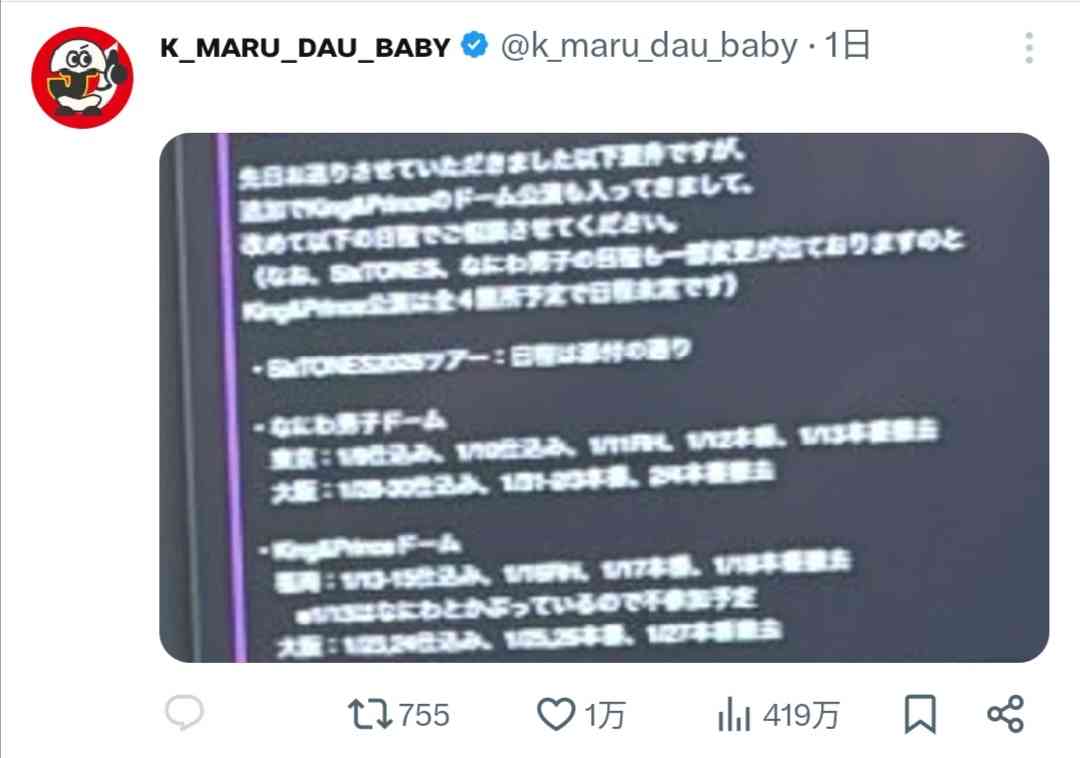Repost with the retweet arrows icon

point(370,714)
